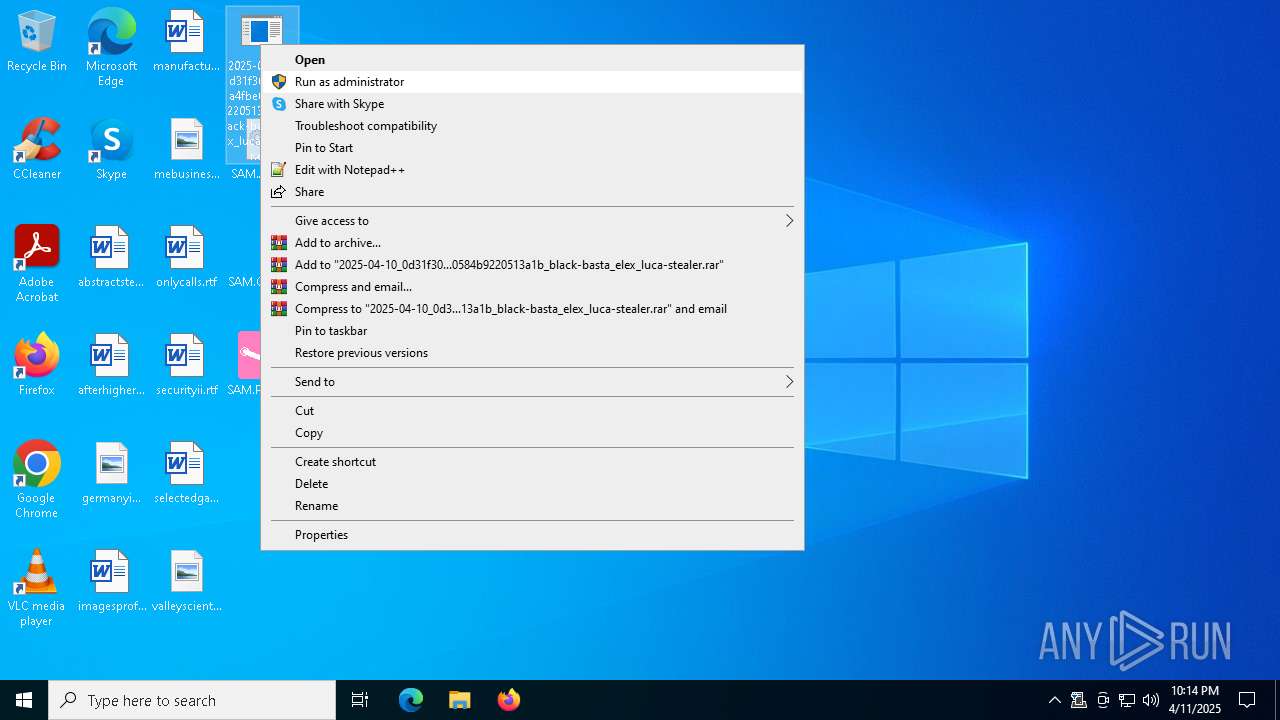The image size is (1280, 720).
Task: Expand the Send to submenu
Action: 532,382
